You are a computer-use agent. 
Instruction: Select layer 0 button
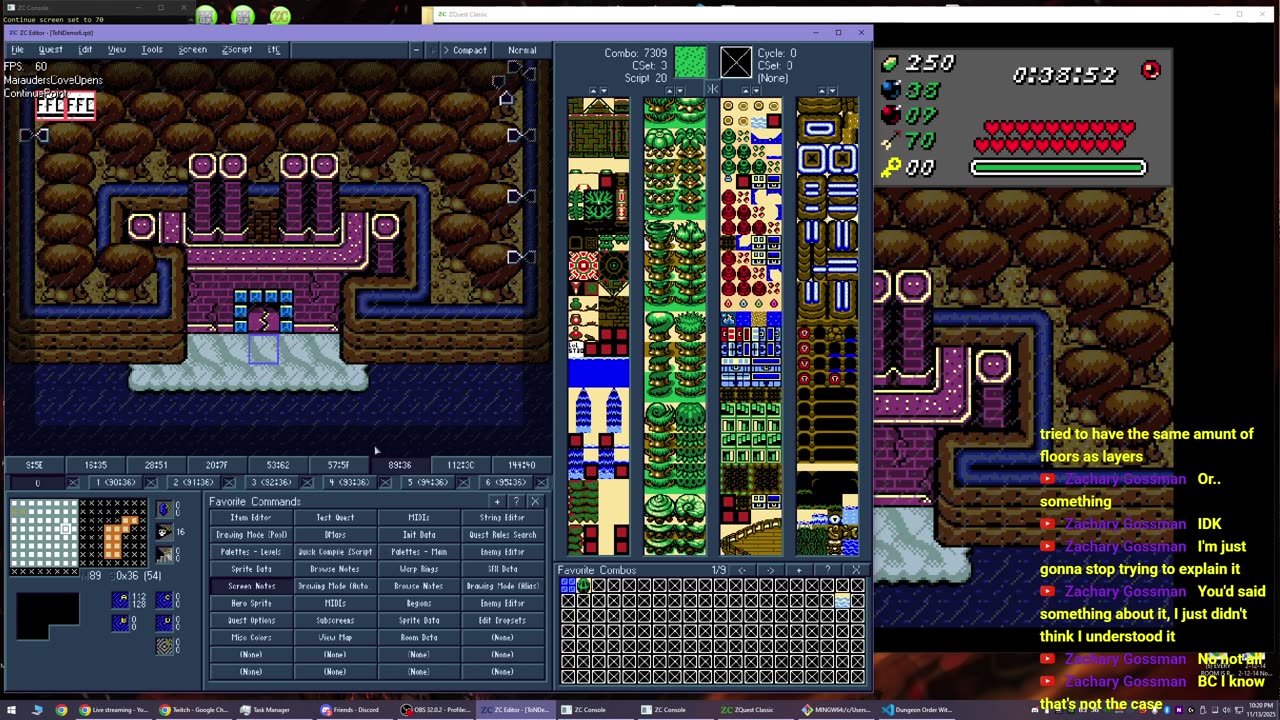(x=37, y=483)
